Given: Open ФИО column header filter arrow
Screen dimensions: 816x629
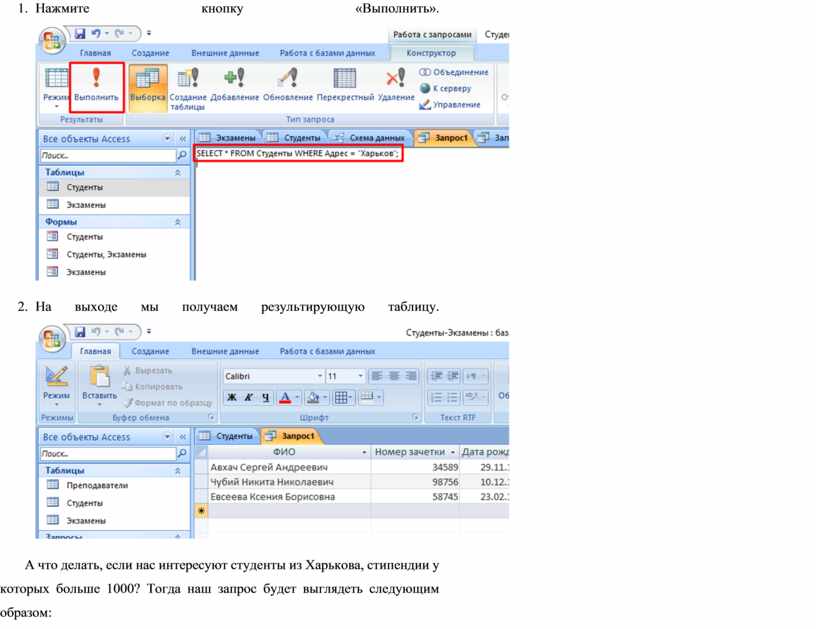Looking at the screenshot, I should coord(364,452).
